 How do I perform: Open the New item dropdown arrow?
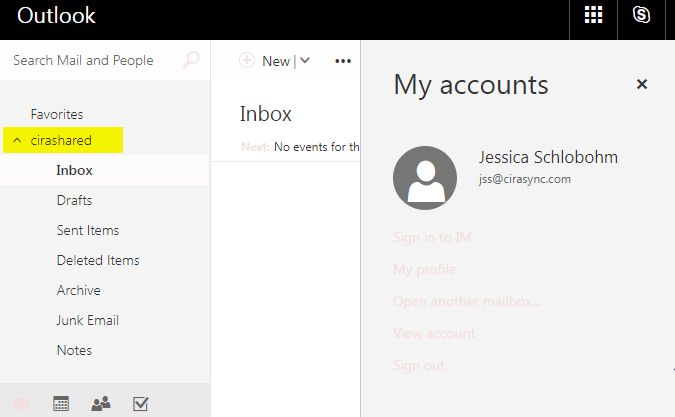pyautogui.click(x=305, y=61)
